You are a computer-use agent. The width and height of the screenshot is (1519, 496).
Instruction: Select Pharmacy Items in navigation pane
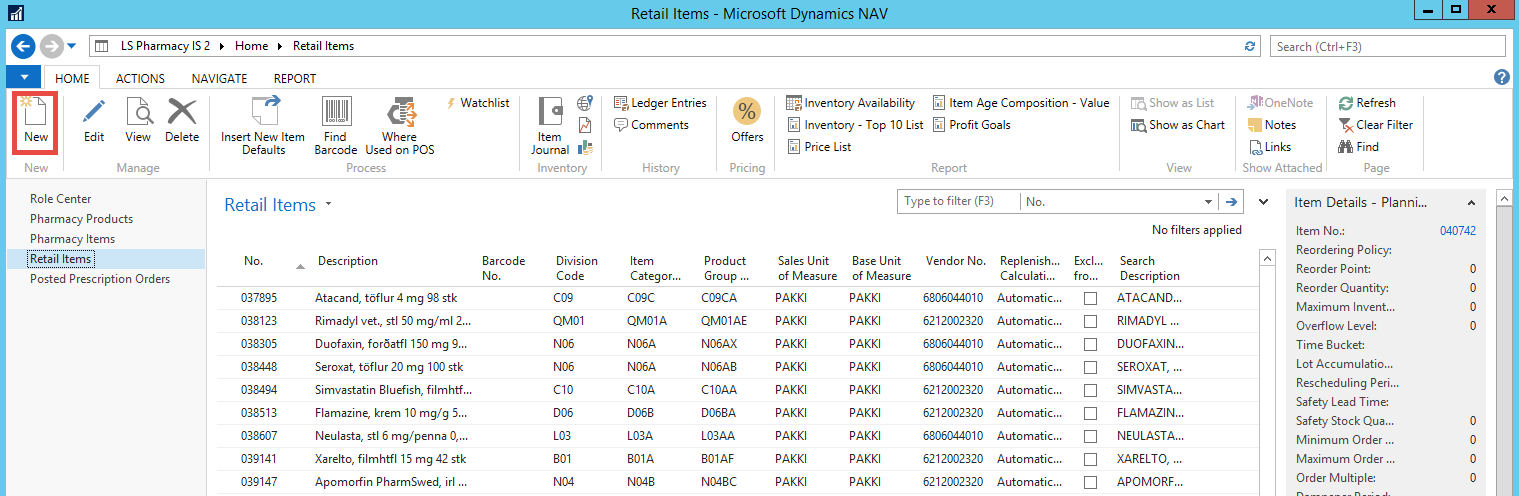point(72,239)
